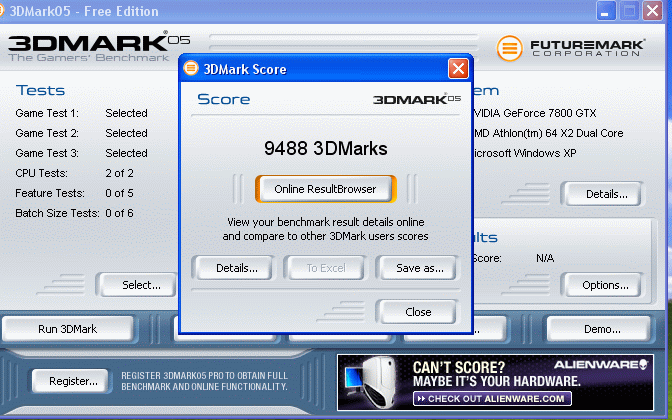Open benchmark Options button
This screenshot has width=672, height=420.
[x=603, y=285]
